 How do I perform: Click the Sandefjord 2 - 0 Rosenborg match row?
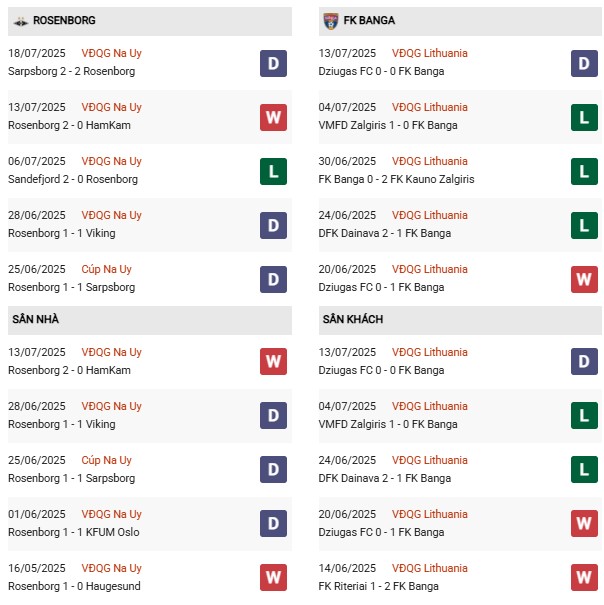pos(73,179)
